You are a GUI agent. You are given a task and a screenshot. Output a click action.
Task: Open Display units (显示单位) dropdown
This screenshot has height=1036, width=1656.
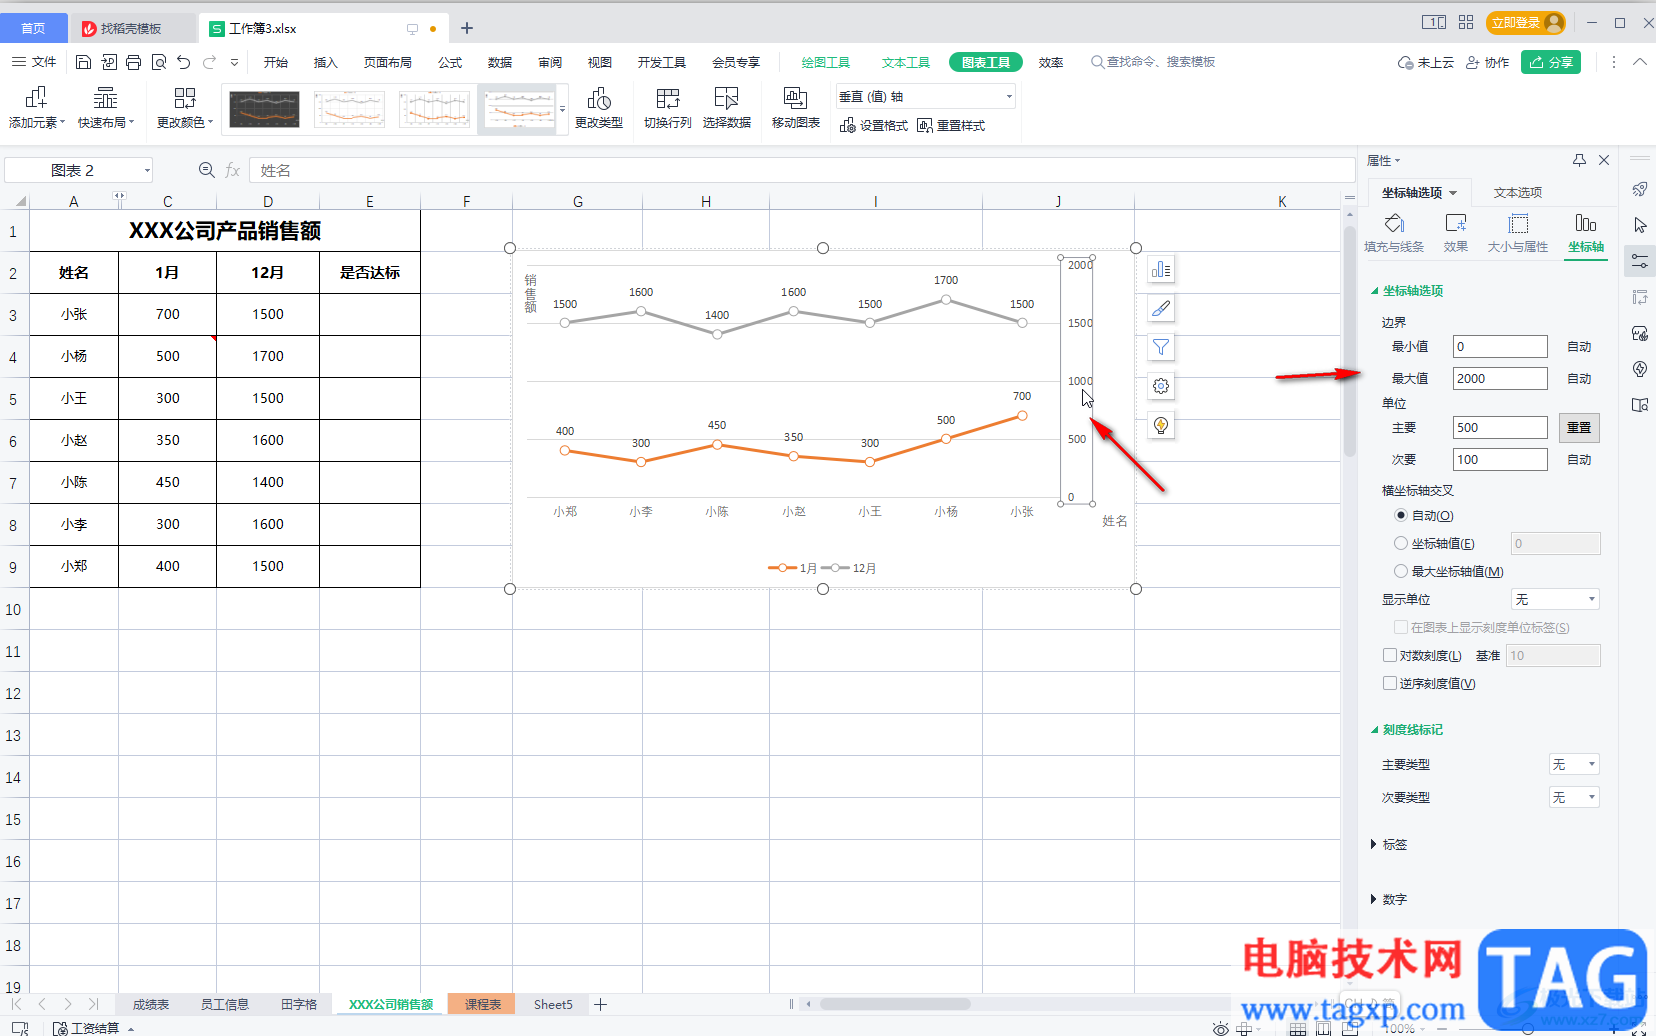(1555, 600)
